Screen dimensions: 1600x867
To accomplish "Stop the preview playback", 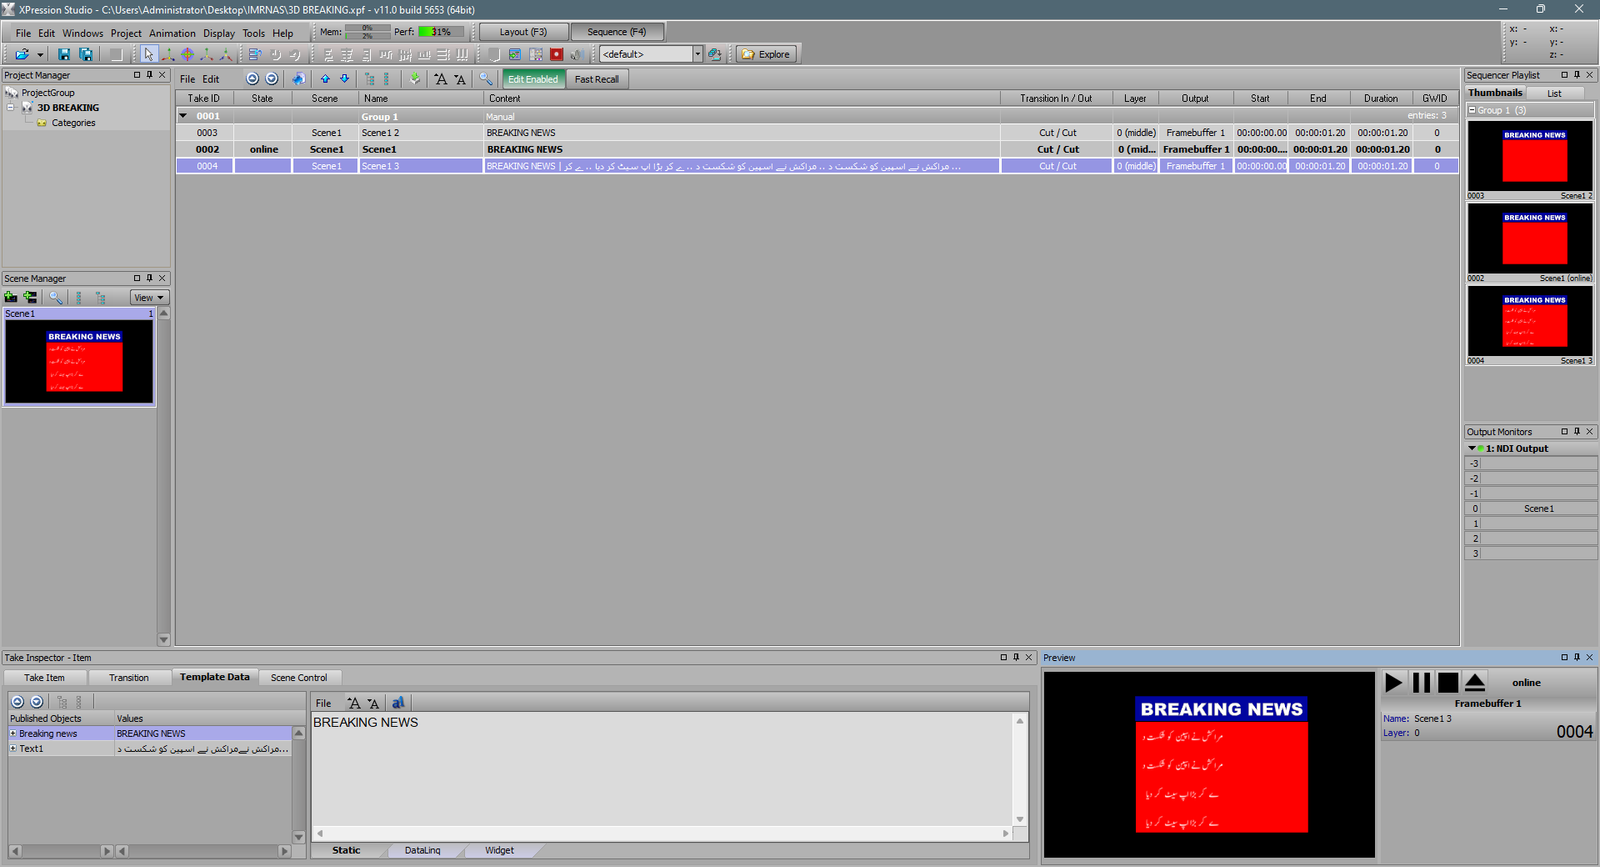I will click(1448, 683).
